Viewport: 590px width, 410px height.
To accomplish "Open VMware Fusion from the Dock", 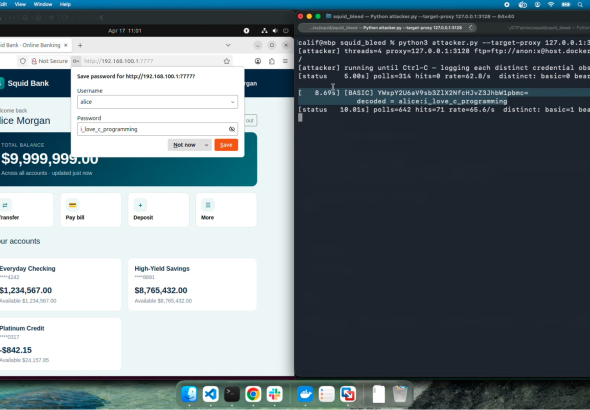I will click(348, 394).
